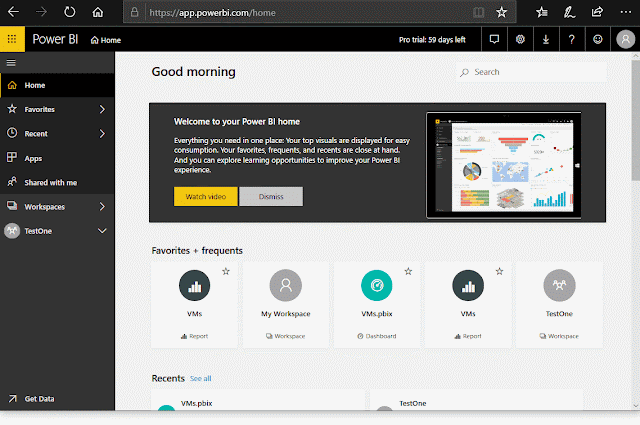Favorite the second VMs report star

click(499, 271)
